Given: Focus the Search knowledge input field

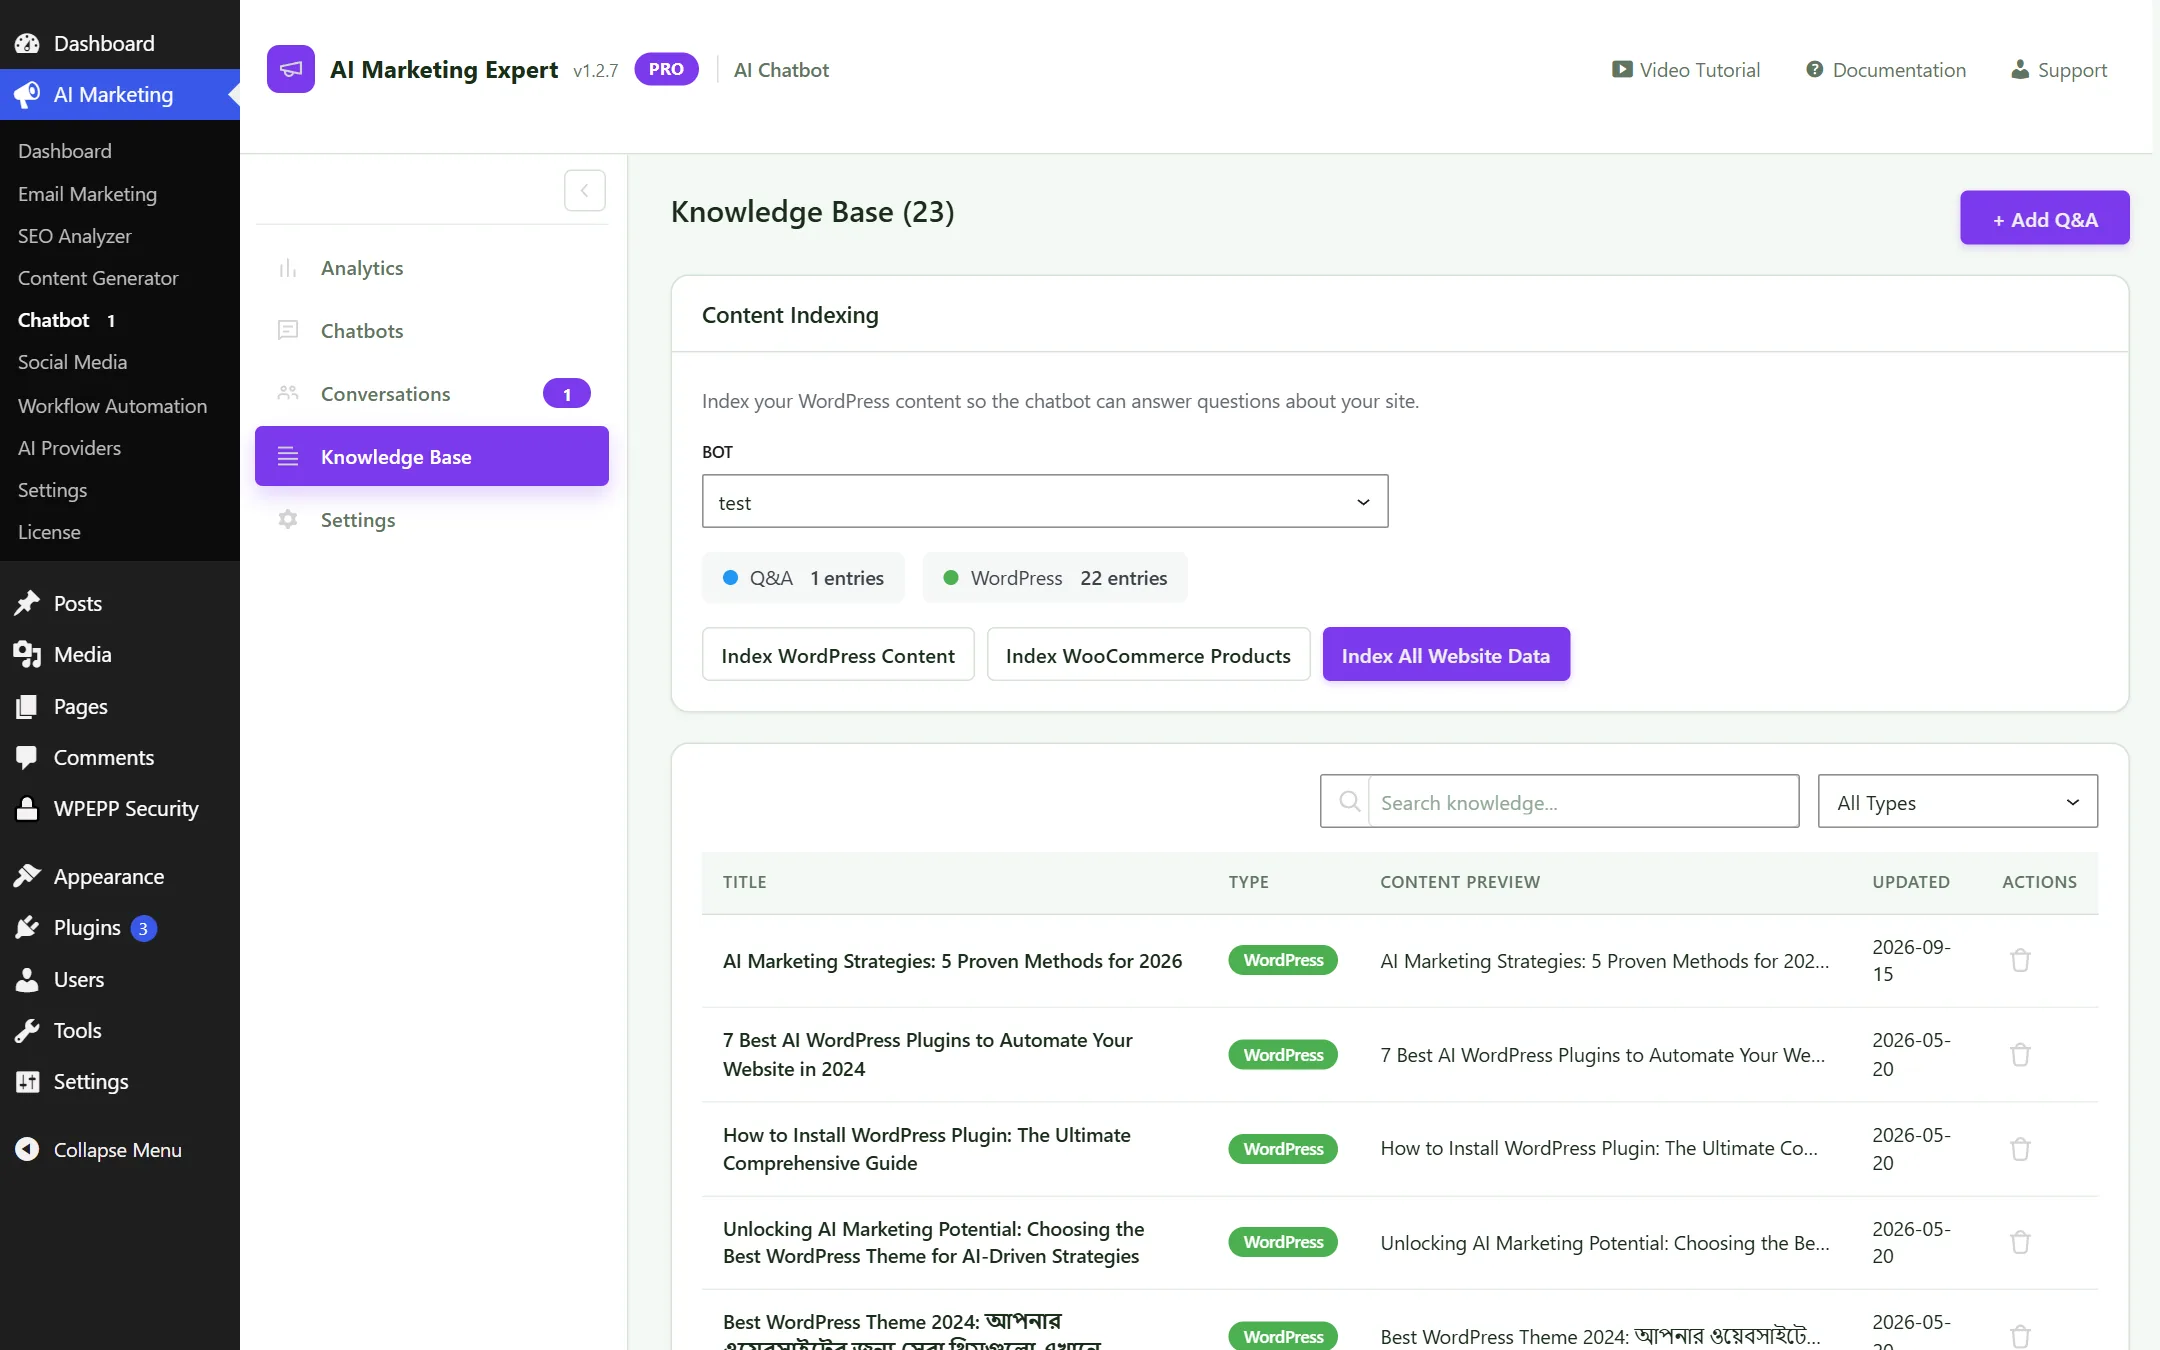Looking at the screenshot, I should coord(1583,802).
